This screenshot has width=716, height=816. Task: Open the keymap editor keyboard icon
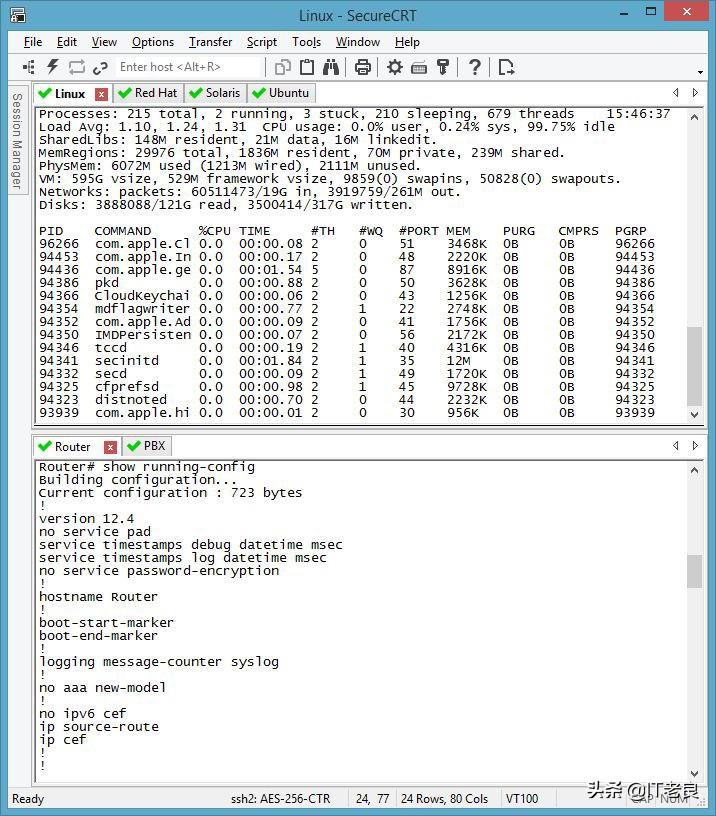point(419,67)
